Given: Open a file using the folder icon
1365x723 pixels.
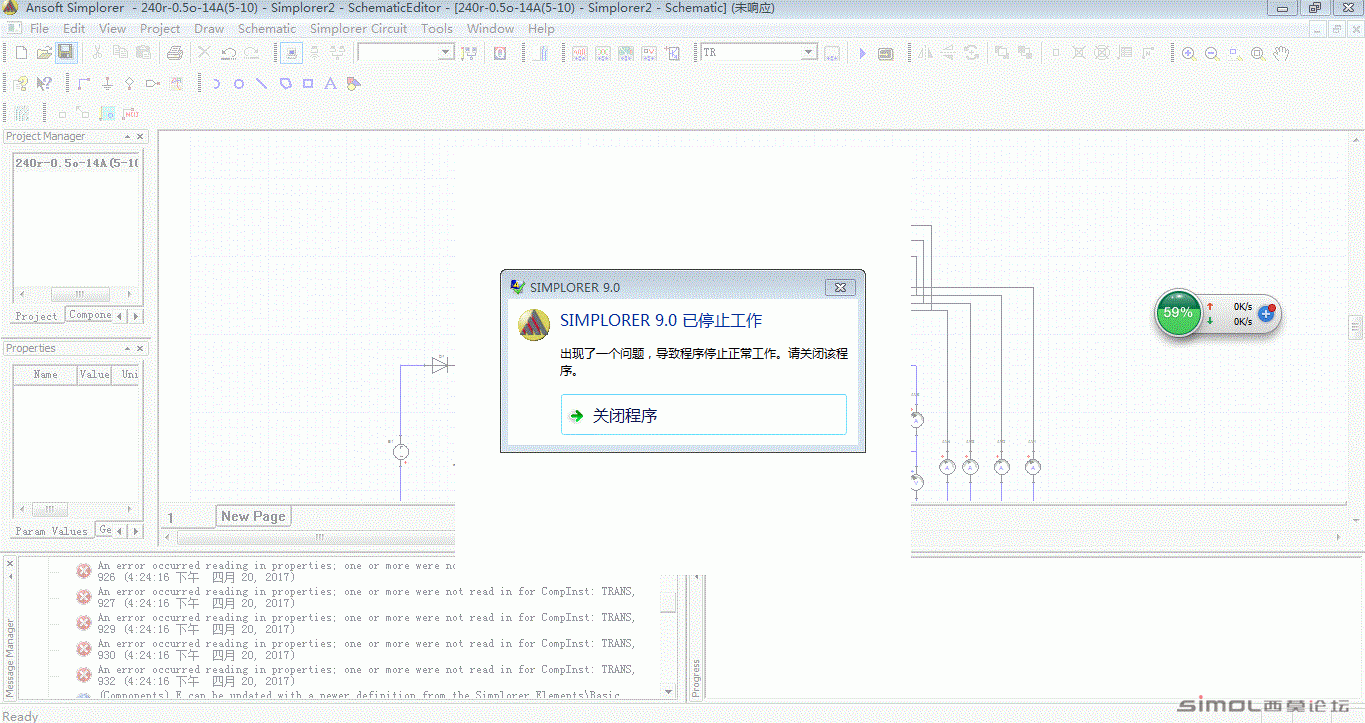Looking at the screenshot, I should coord(43,53).
